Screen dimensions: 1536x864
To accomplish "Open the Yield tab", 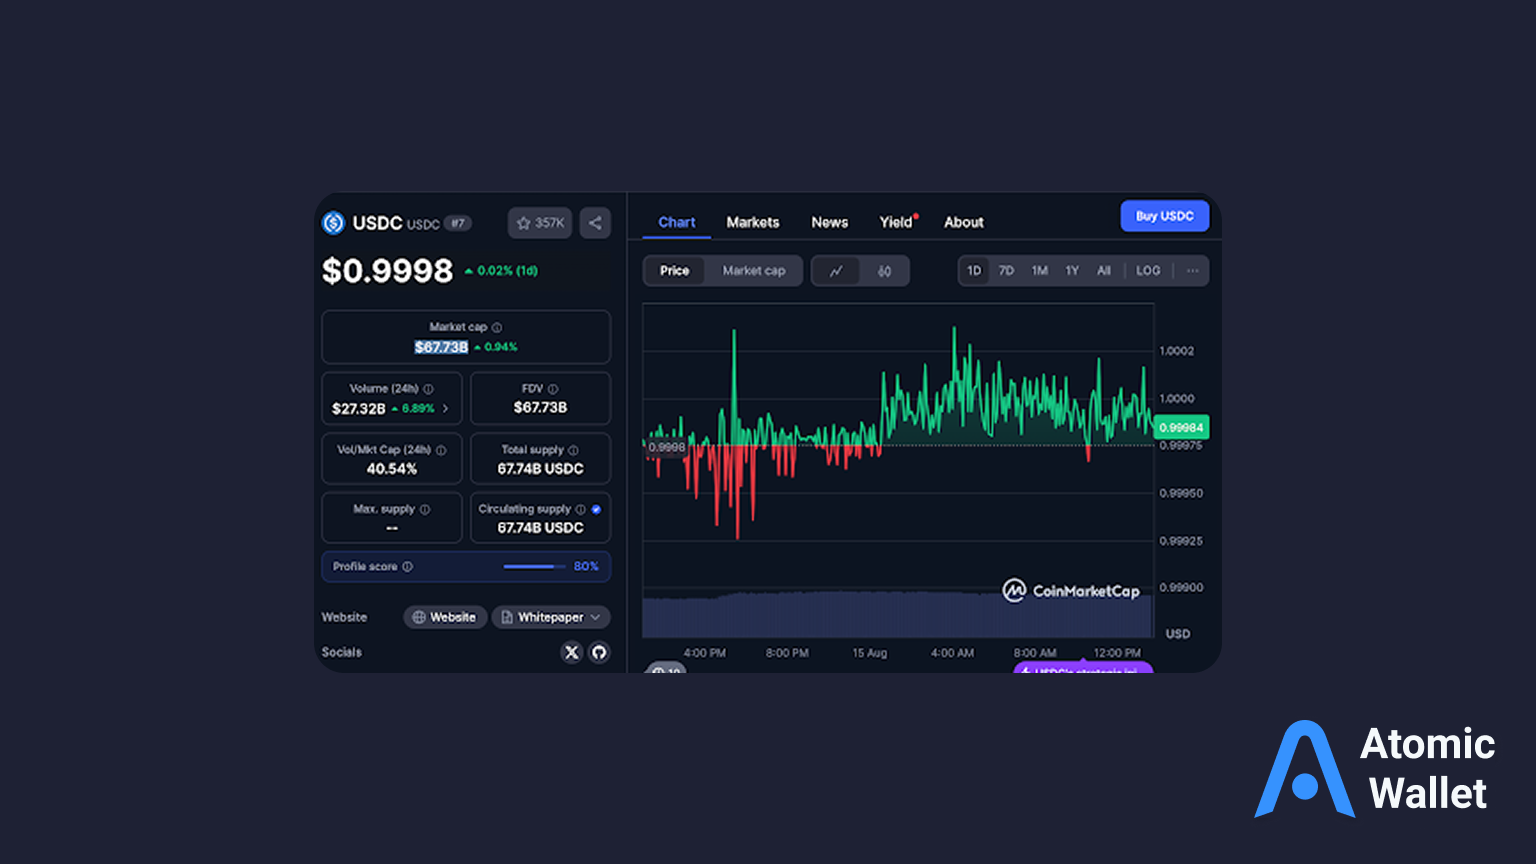I will 897,222.
